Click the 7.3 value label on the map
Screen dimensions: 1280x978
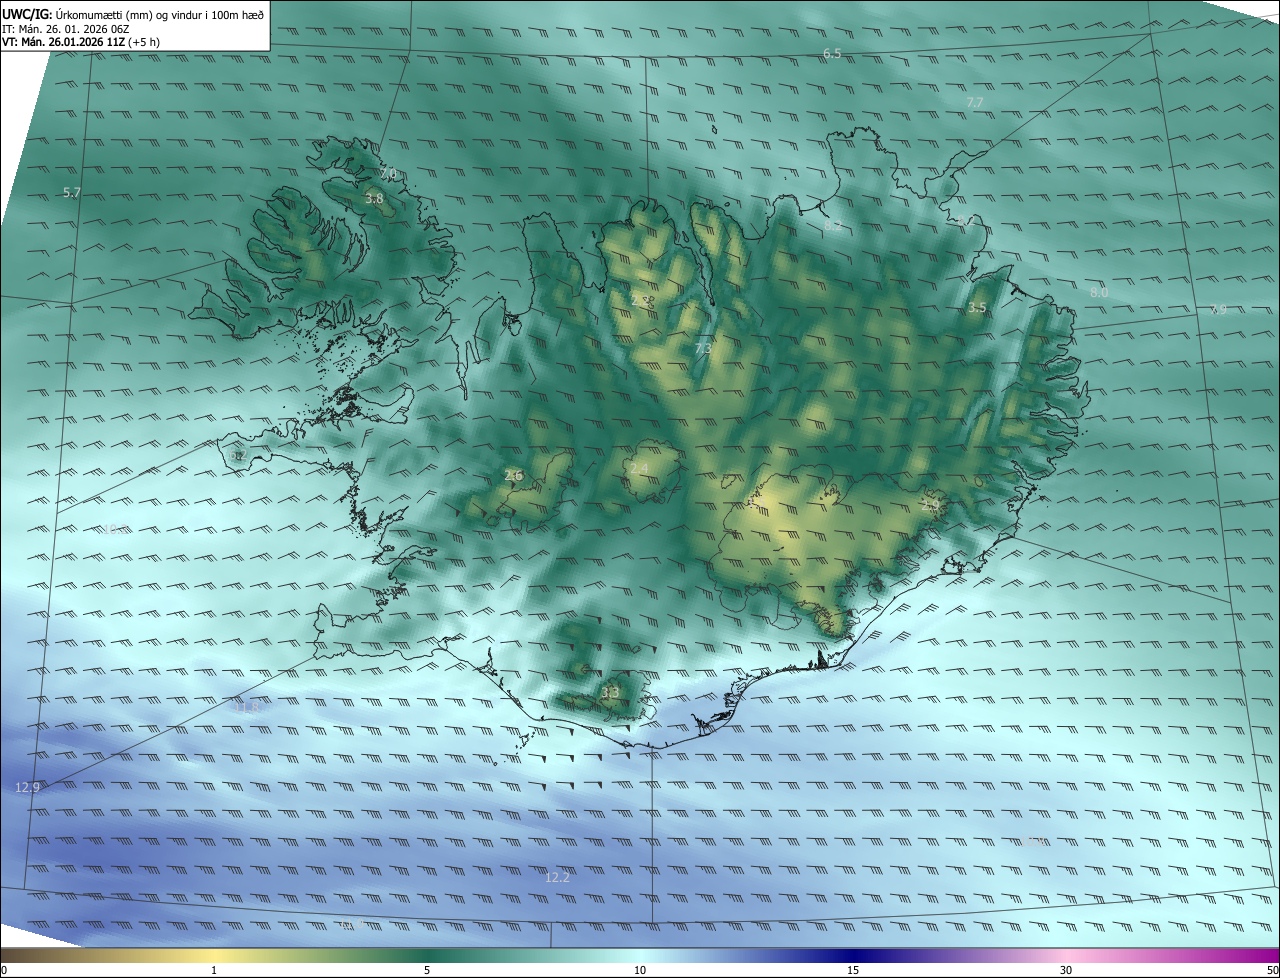[703, 348]
